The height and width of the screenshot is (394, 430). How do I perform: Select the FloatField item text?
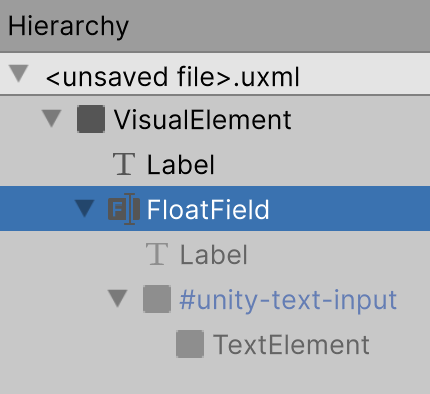[x=208, y=209]
